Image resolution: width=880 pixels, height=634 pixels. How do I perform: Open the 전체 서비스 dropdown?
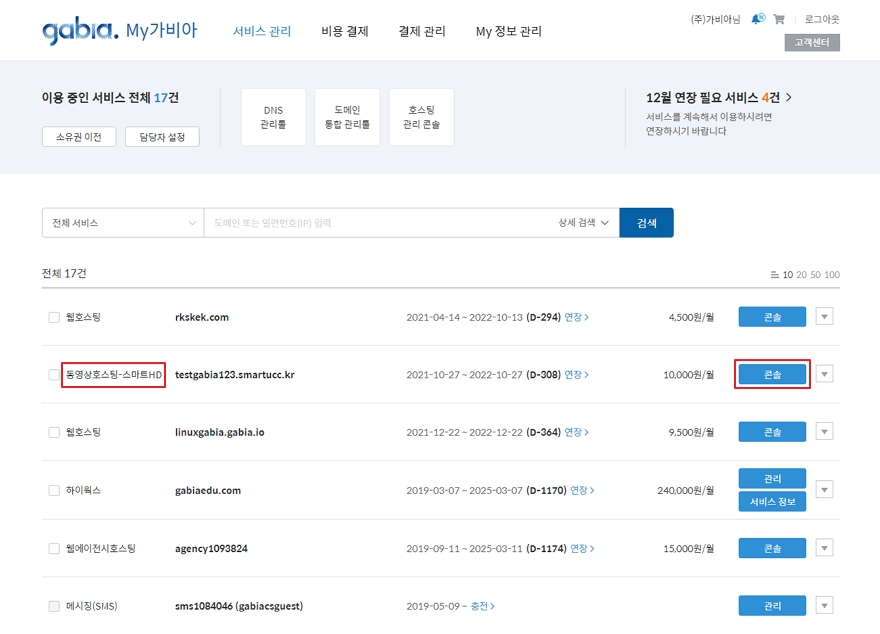(x=122, y=223)
